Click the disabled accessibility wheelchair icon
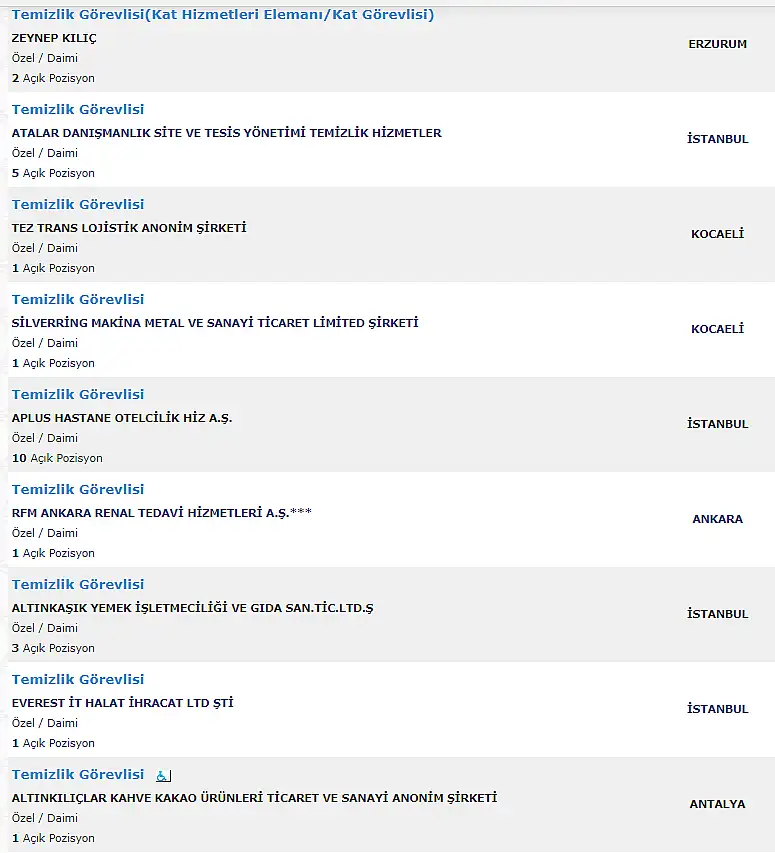This screenshot has height=853, width=775. pos(163,776)
